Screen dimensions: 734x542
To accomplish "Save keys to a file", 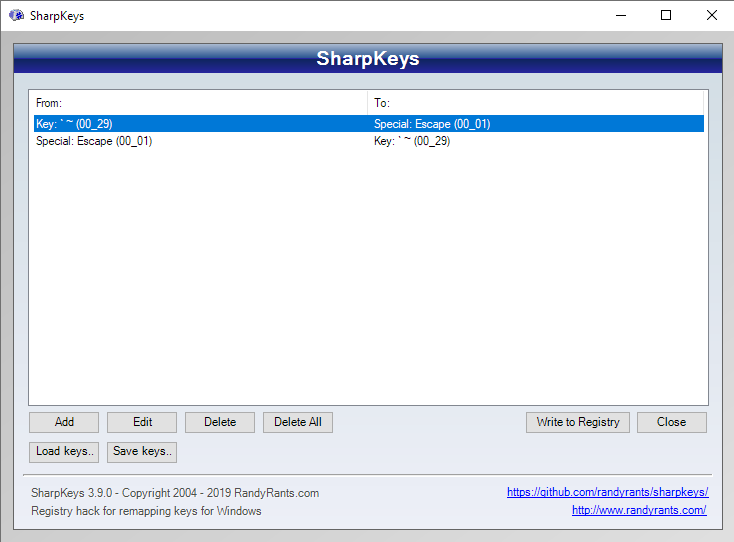I will (x=142, y=452).
